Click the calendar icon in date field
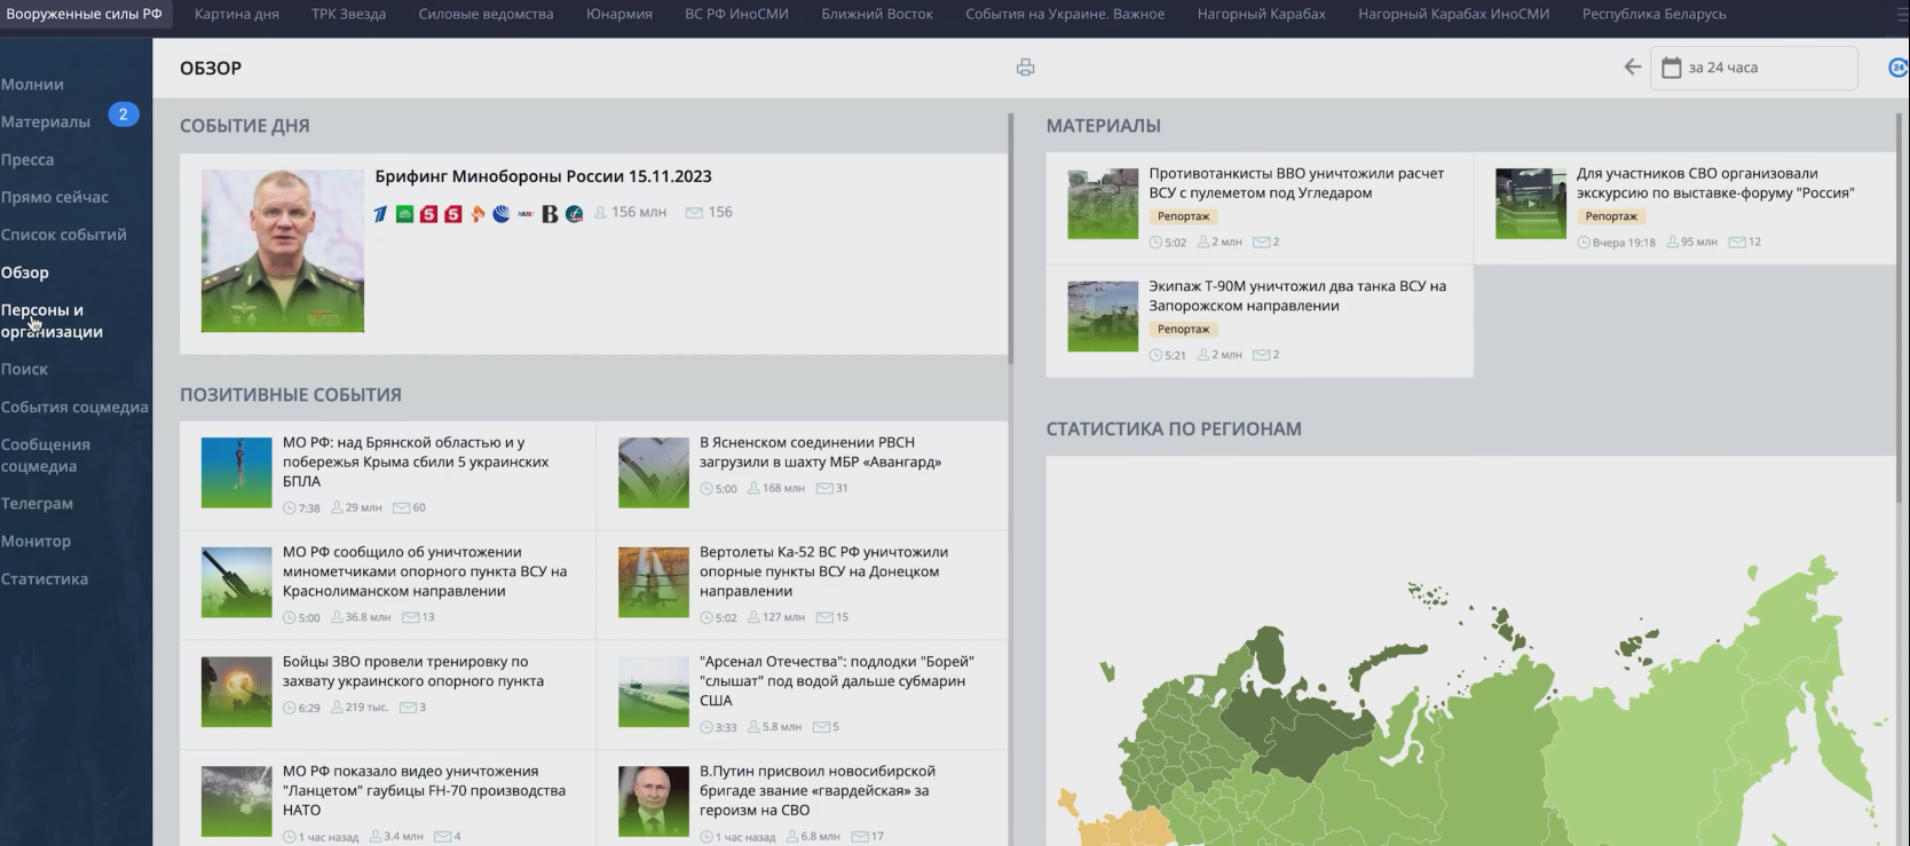 (1671, 68)
